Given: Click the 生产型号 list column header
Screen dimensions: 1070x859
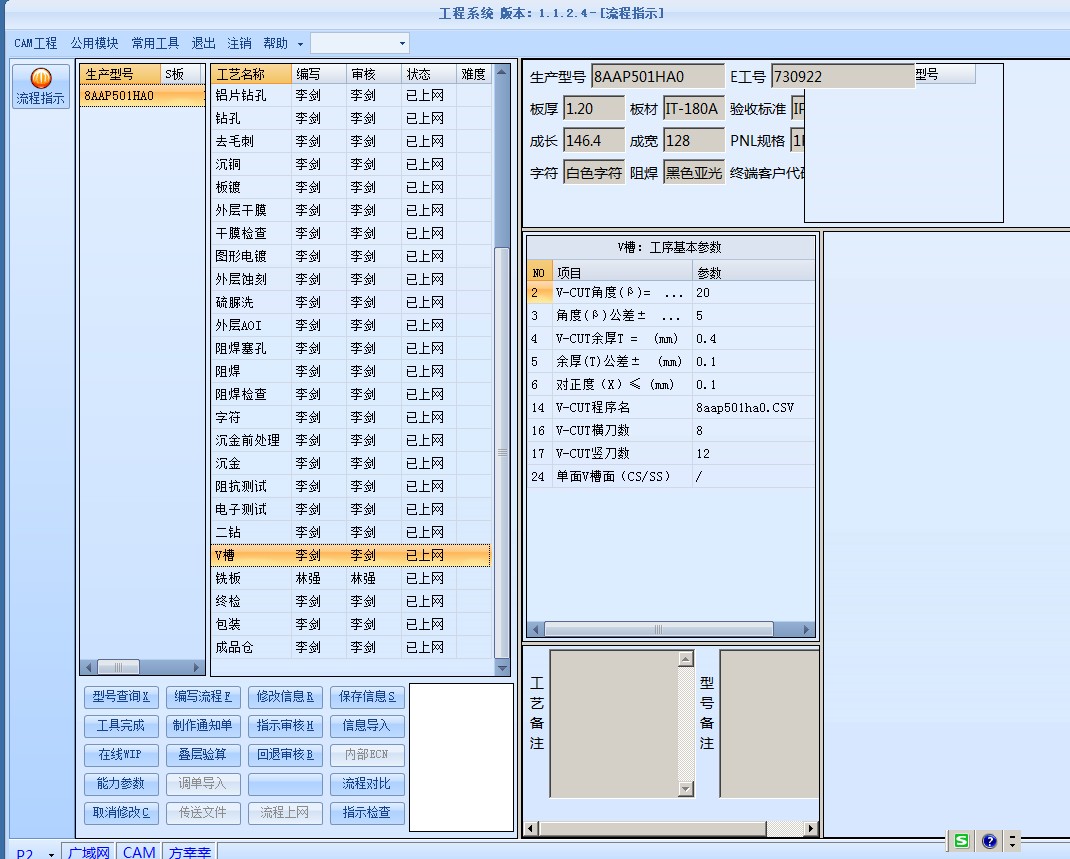Looking at the screenshot, I should coord(120,74).
